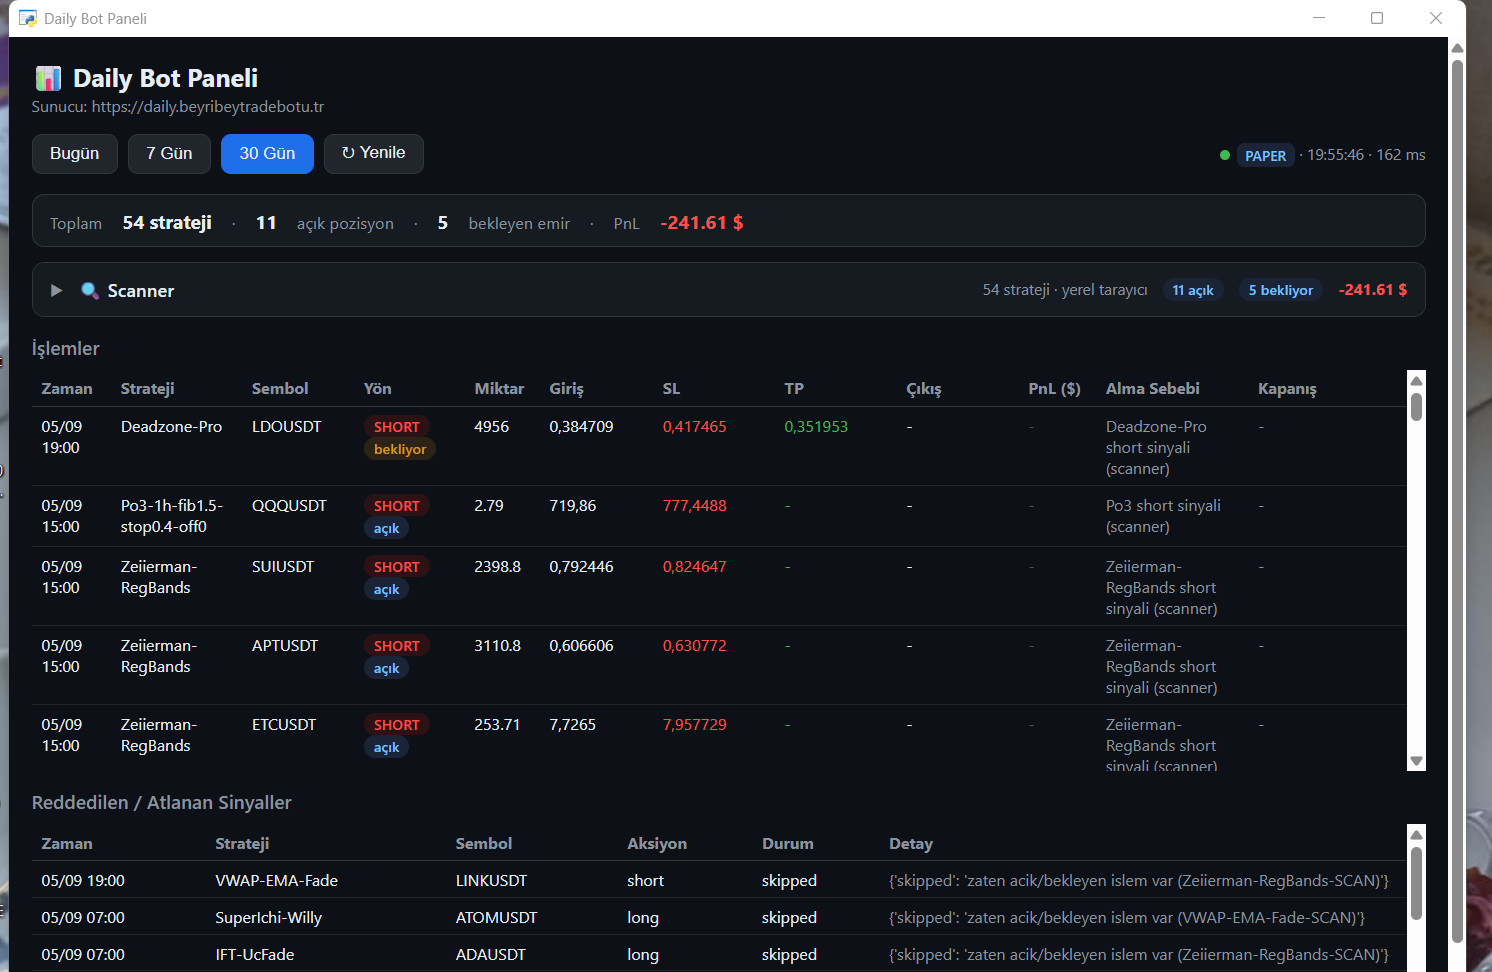Click the PnL ($) column header
The width and height of the screenshot is (1492, 972).
pyautogui.click(x=1054, y=388)
